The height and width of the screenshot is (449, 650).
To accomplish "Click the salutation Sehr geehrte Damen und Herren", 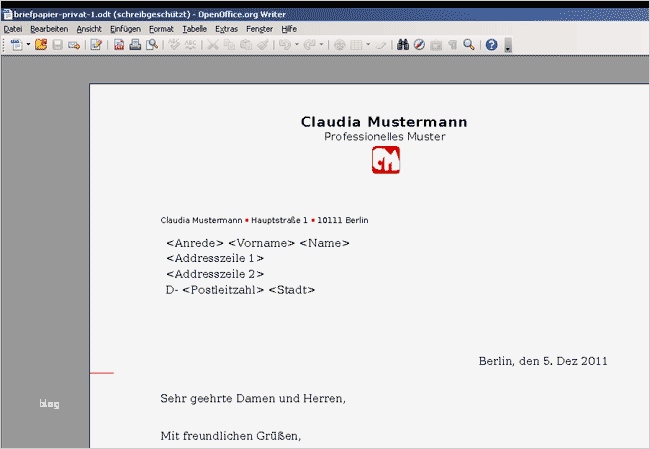I will (x=253, y=398).
